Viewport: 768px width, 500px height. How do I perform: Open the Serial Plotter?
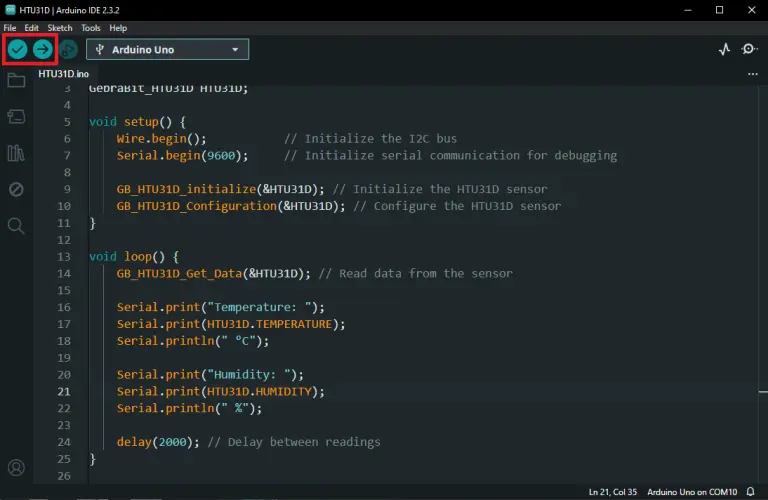pos(724,49)
